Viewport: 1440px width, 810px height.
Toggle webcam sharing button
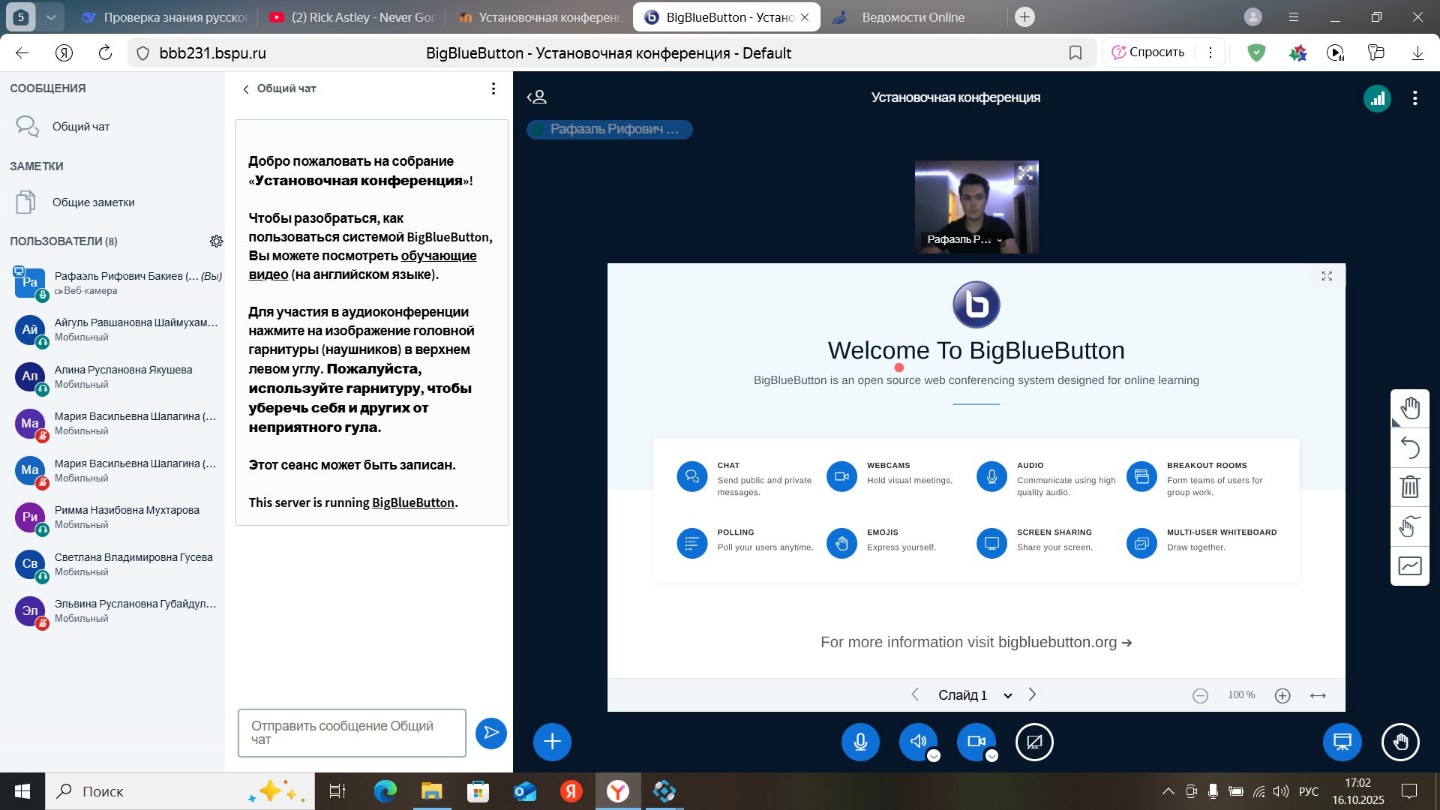(x=975, y=742)
